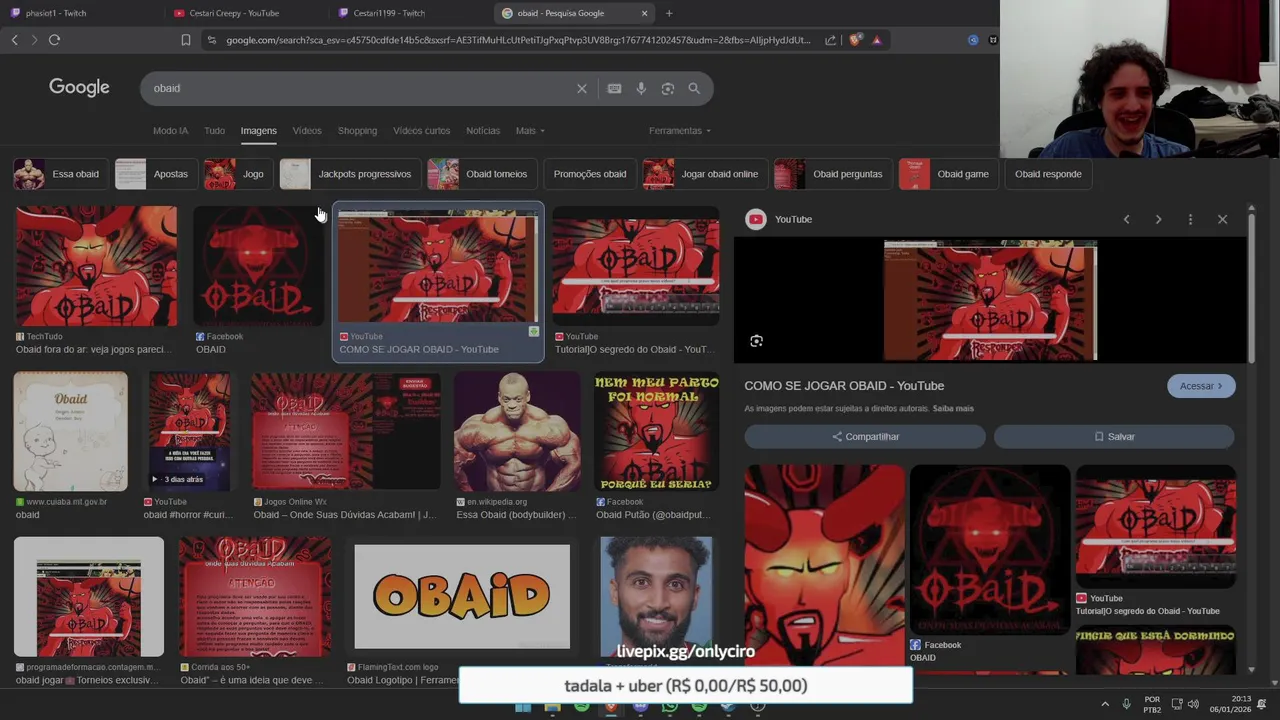Open the taskbar microphone icon
Image resolution: width=1280 pixels, height=720 pixels.
coord(1127,705)
